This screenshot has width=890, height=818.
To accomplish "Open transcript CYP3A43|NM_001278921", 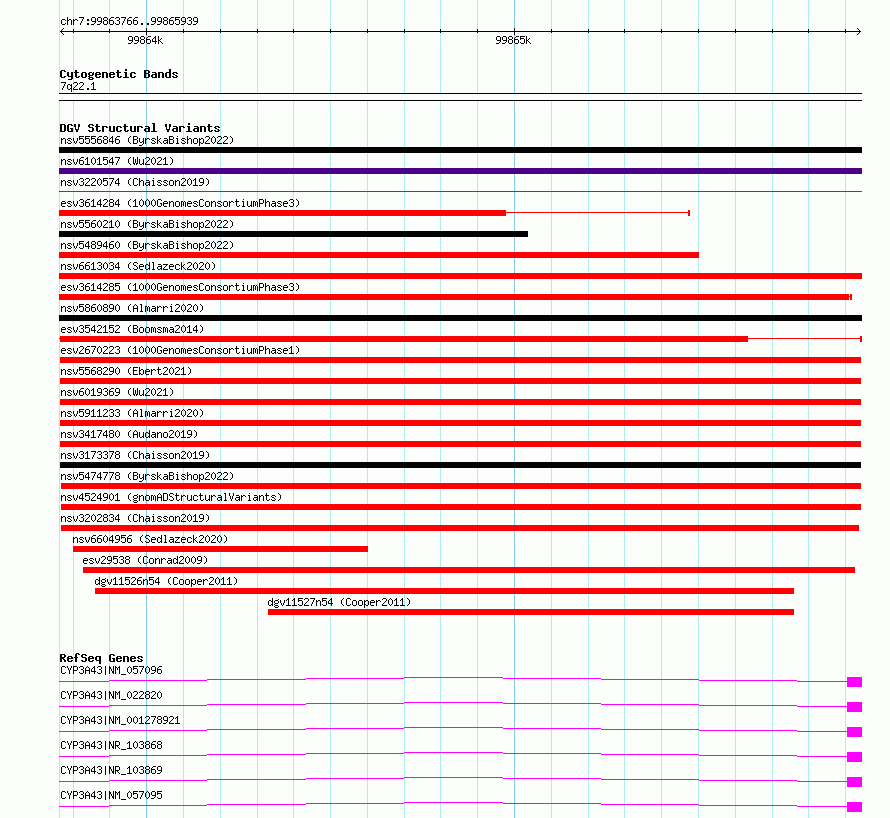I will [120, 720].
